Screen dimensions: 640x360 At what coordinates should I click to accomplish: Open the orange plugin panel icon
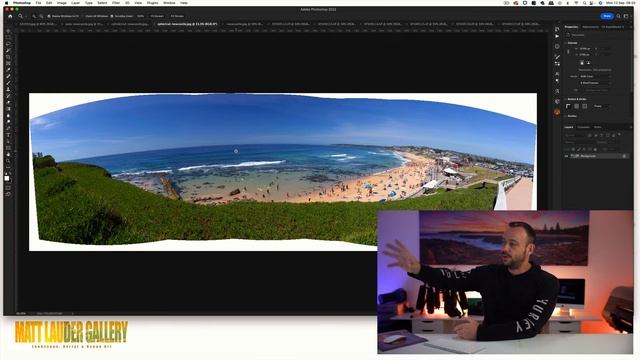[558, 111]
